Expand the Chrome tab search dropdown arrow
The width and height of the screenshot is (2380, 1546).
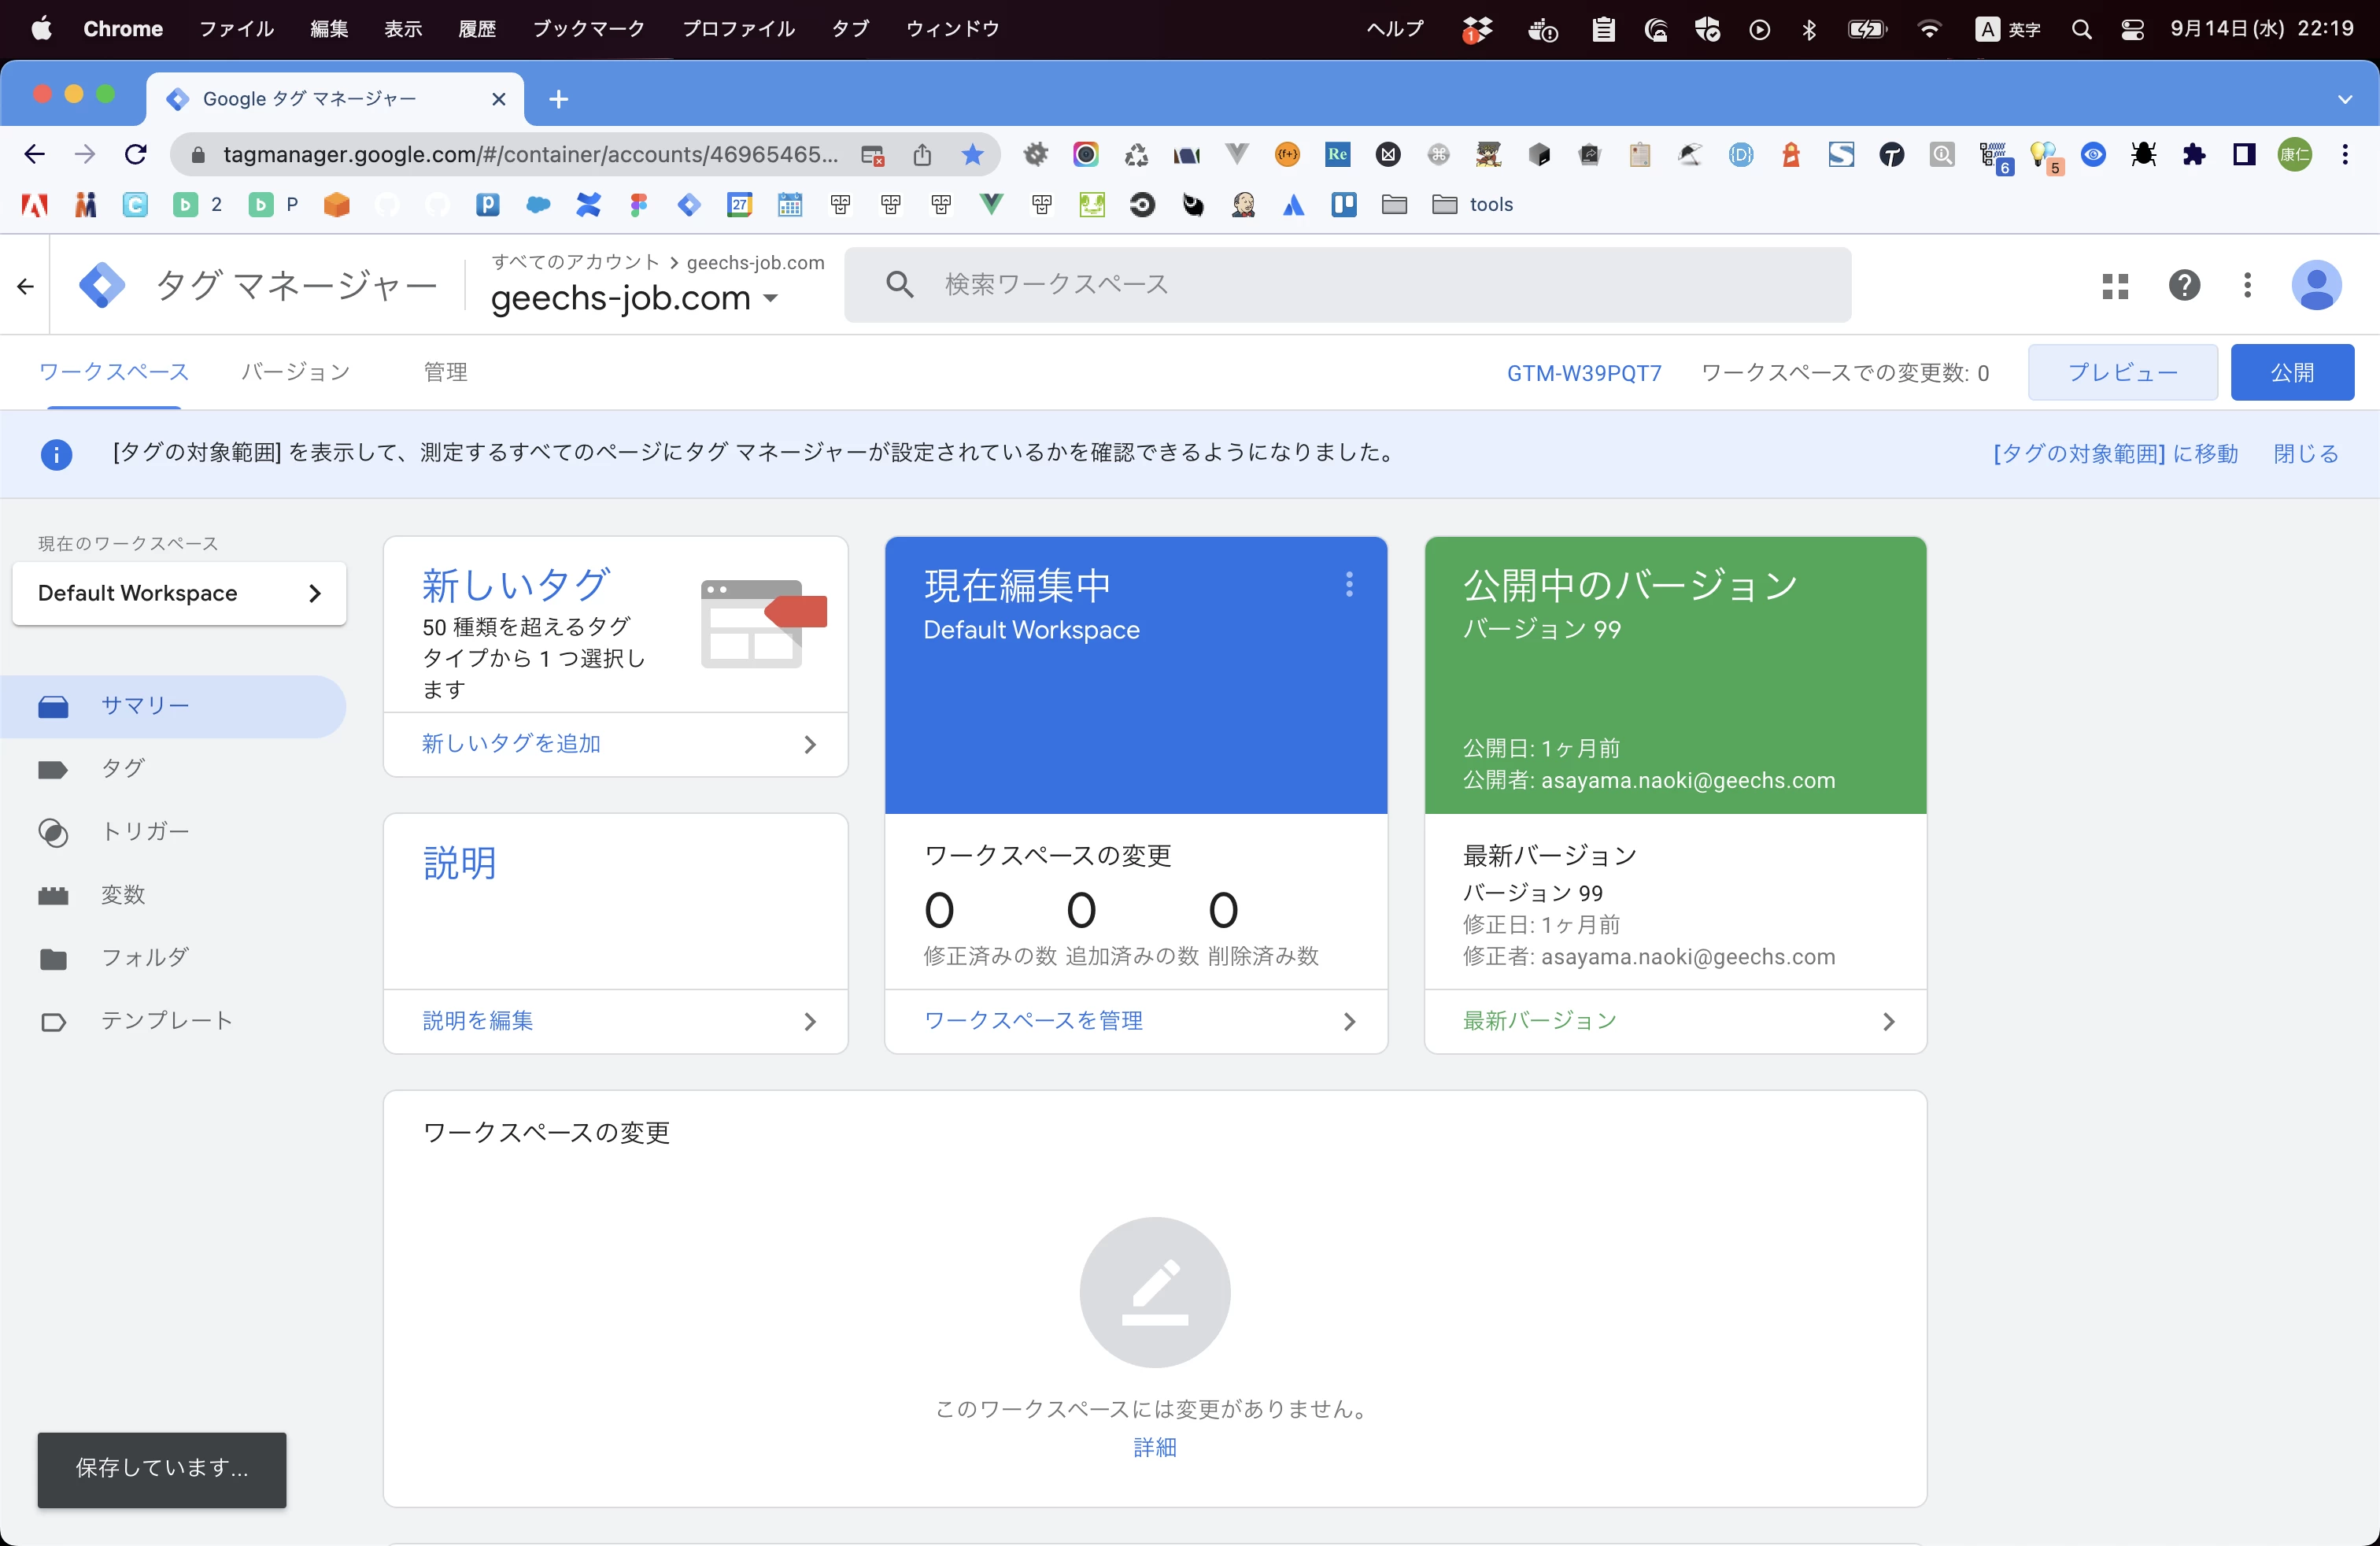pos(2344,99)
